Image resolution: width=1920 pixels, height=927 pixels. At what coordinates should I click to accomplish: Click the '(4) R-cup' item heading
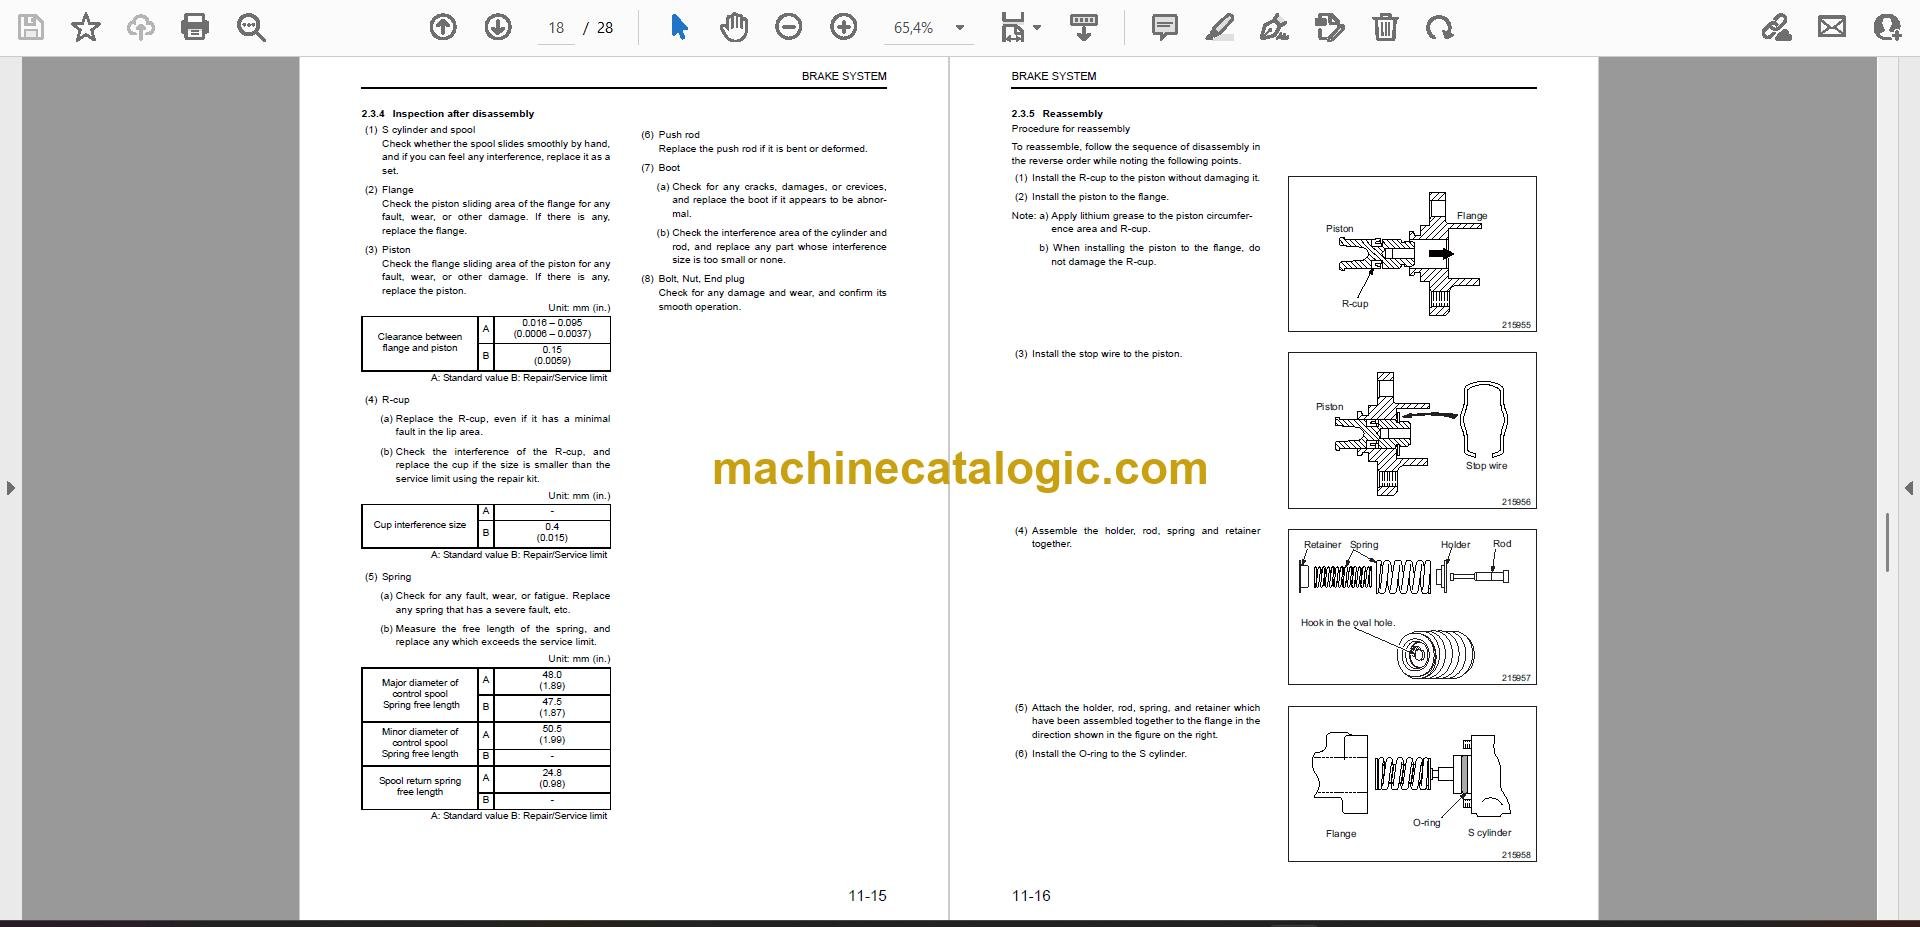387,400
